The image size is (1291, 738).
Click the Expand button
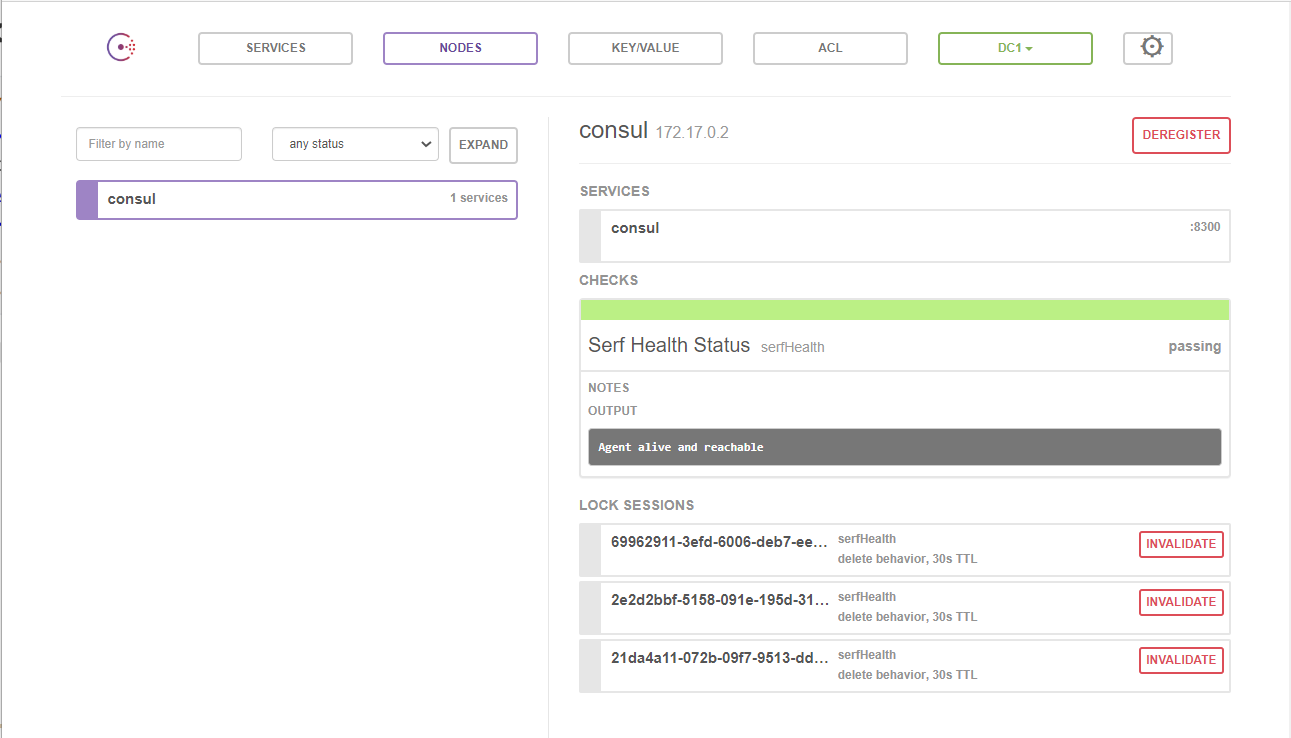point(483,144)
